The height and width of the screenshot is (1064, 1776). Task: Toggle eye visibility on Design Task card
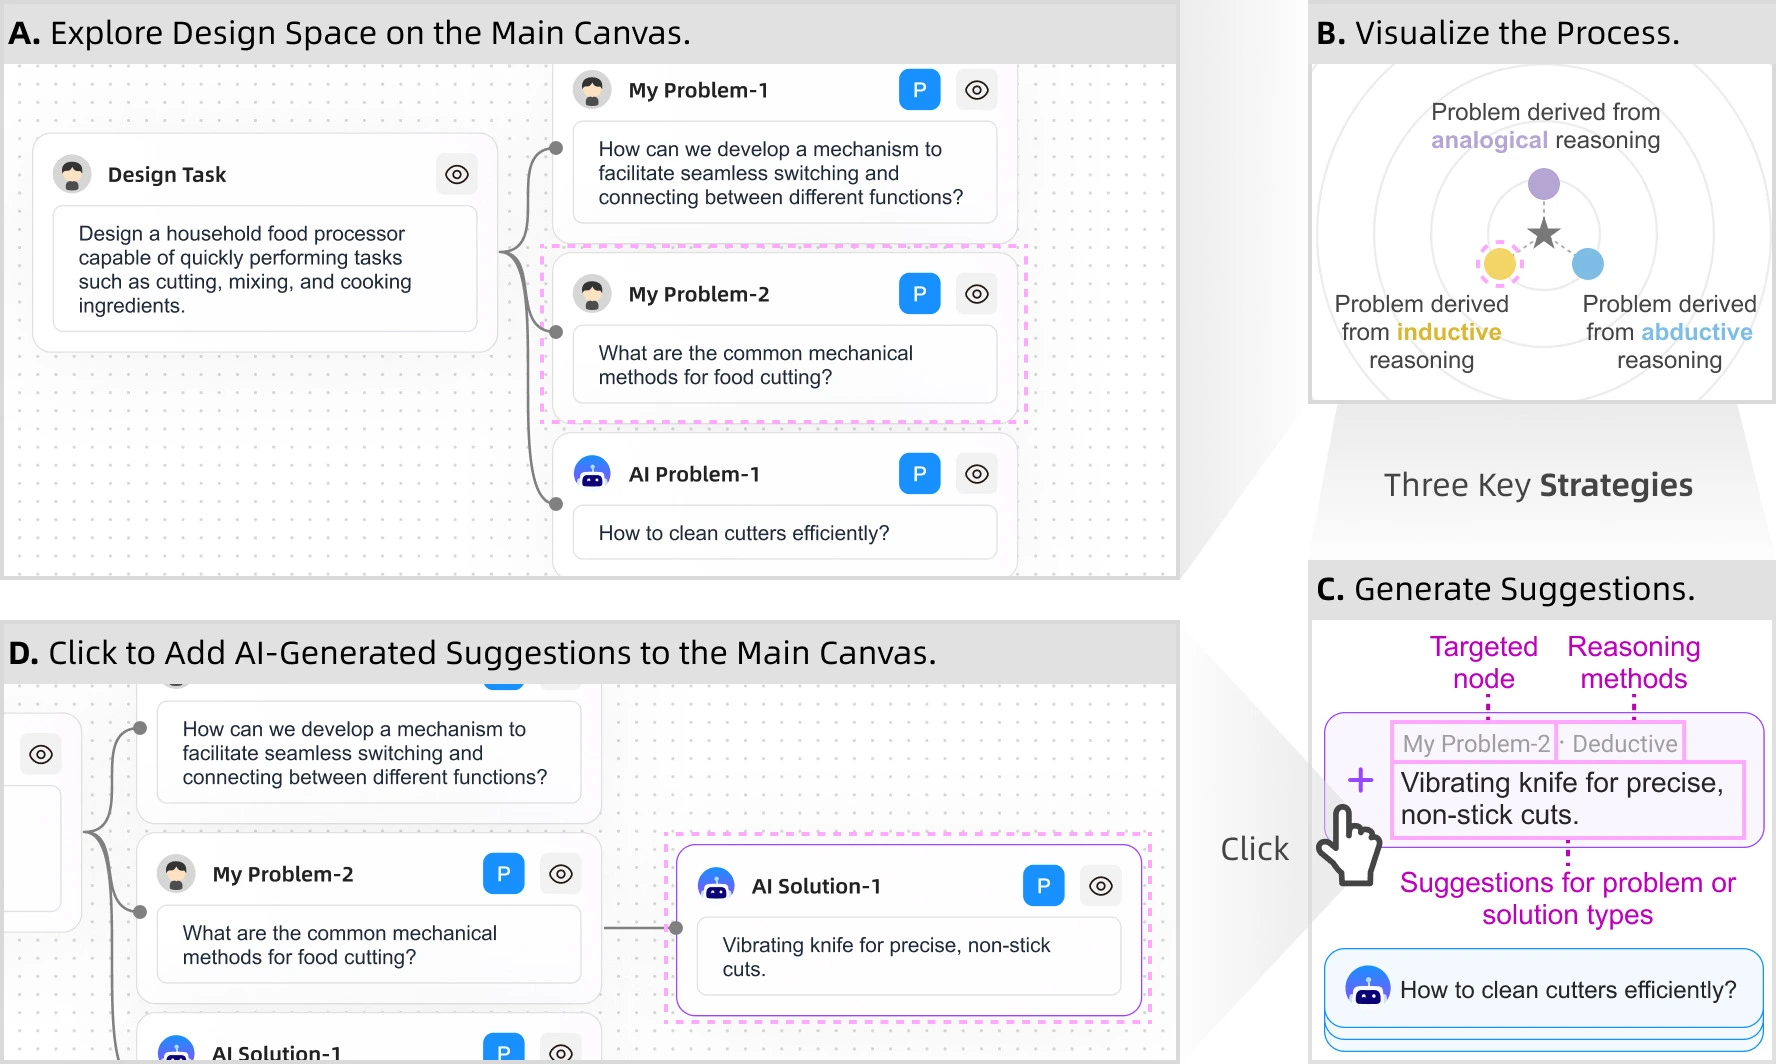click(x=457, y=174)
